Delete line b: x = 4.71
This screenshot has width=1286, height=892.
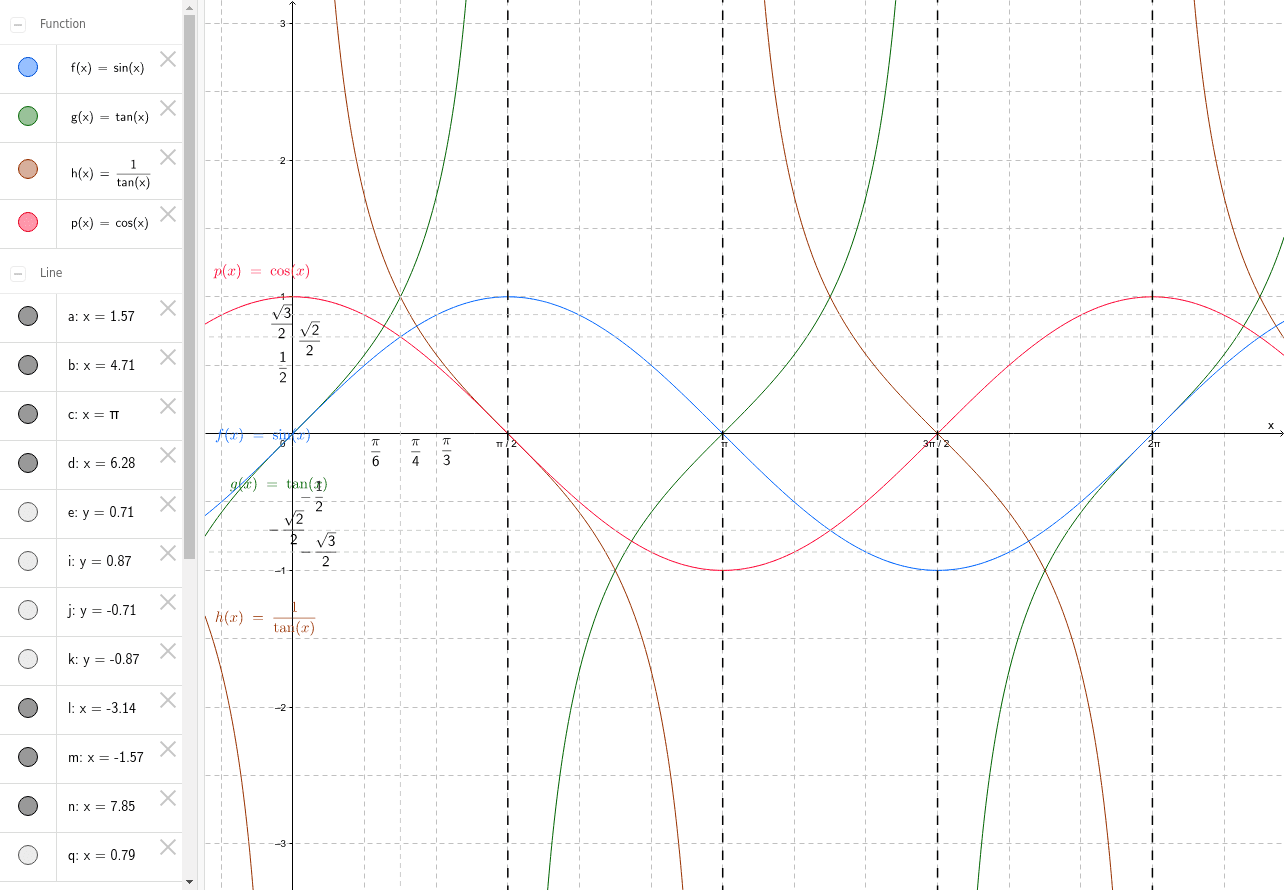(168, 357)
